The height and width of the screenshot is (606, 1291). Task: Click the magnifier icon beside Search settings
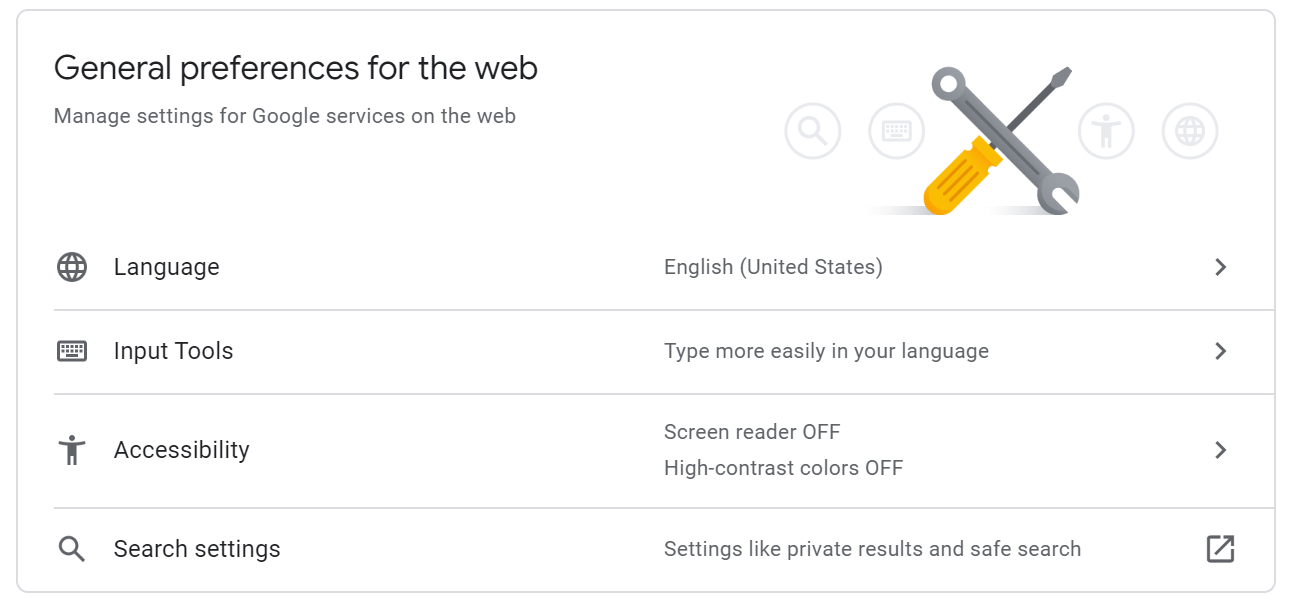[72, 549]
